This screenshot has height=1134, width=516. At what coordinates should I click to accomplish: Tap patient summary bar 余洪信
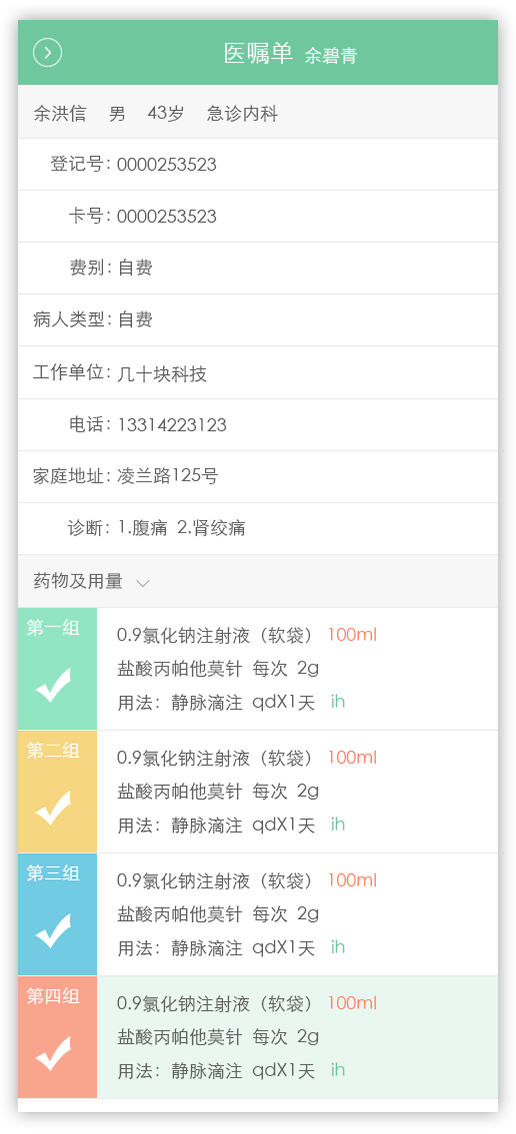pos(258,112)
